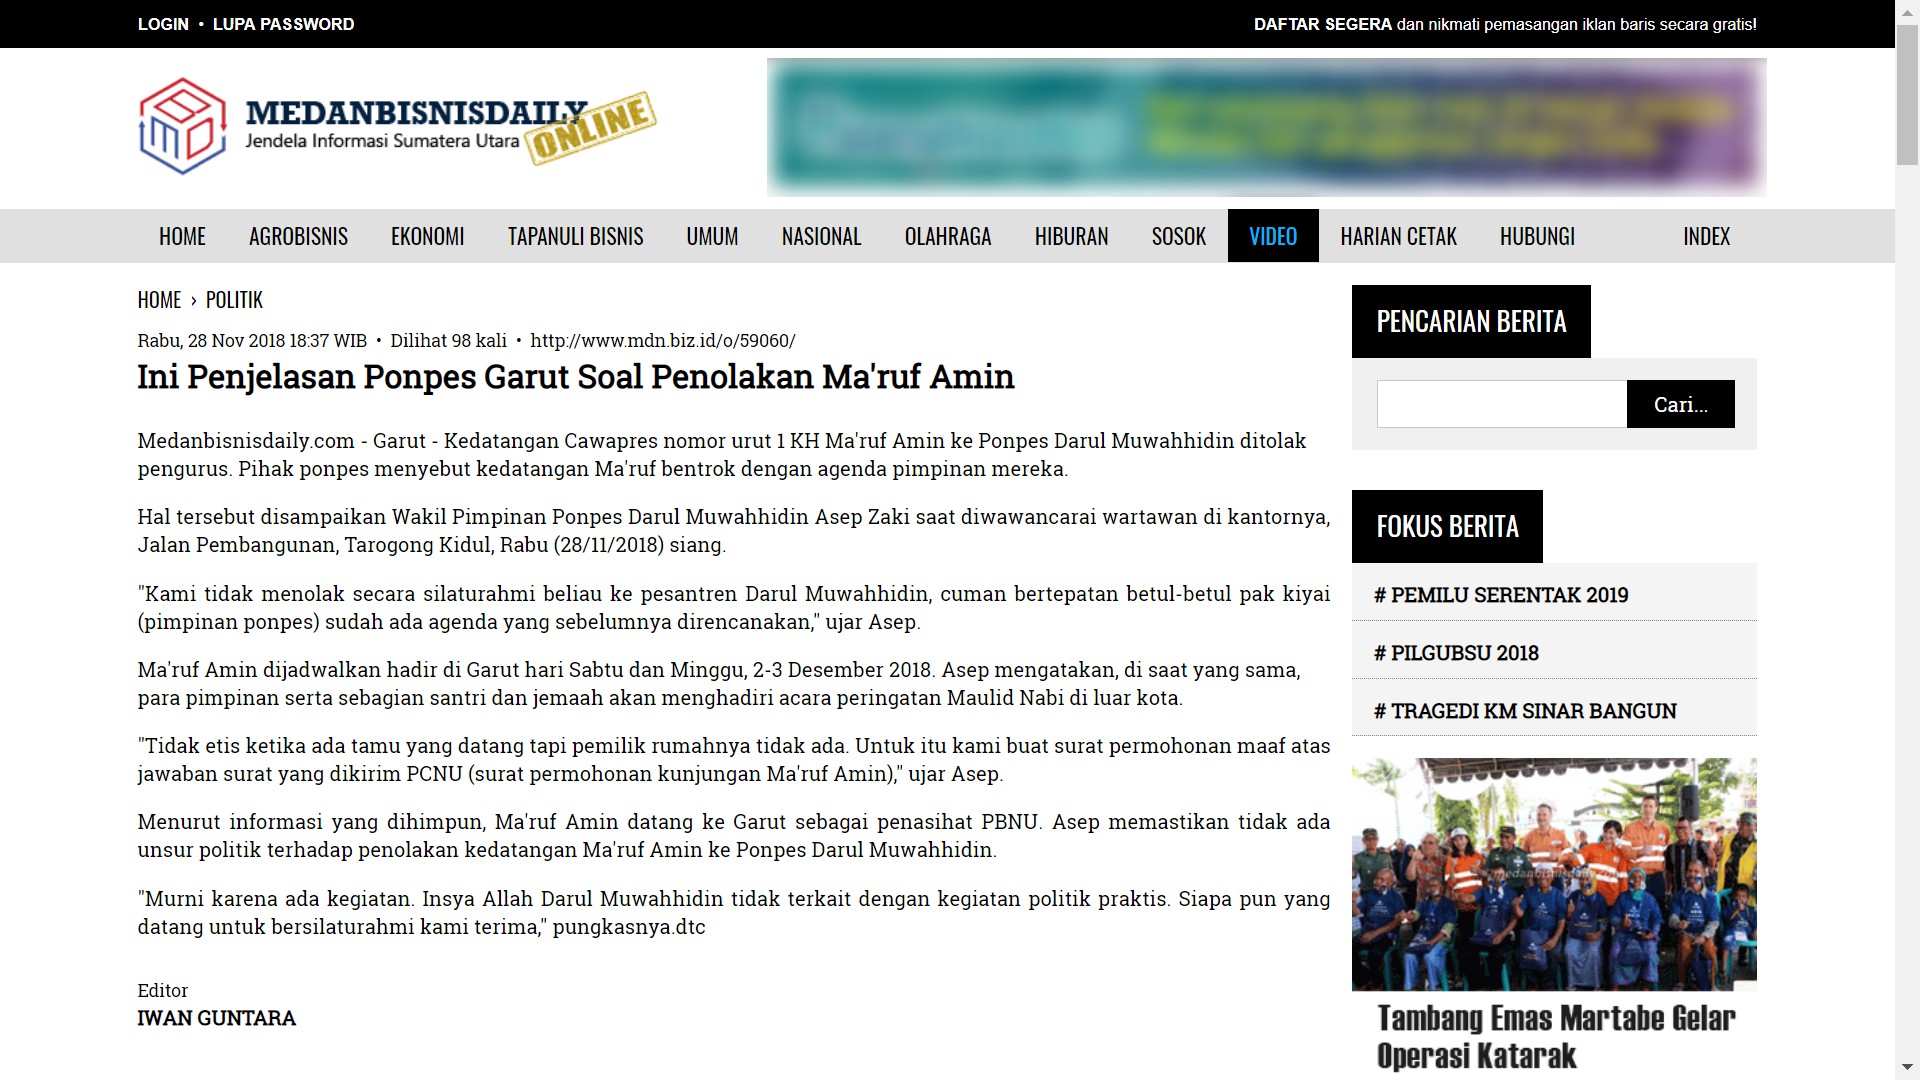Click the LUPA PASSWORD link
The height and width of the screenshot is (1080, 1920).
pyautogui.click(x=283, y=24)
